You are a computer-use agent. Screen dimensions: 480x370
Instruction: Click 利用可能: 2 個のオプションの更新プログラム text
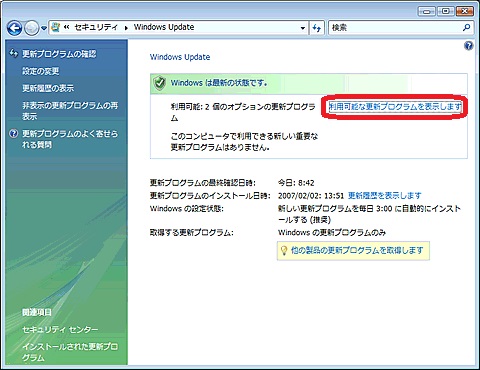[x=243, y=112]
